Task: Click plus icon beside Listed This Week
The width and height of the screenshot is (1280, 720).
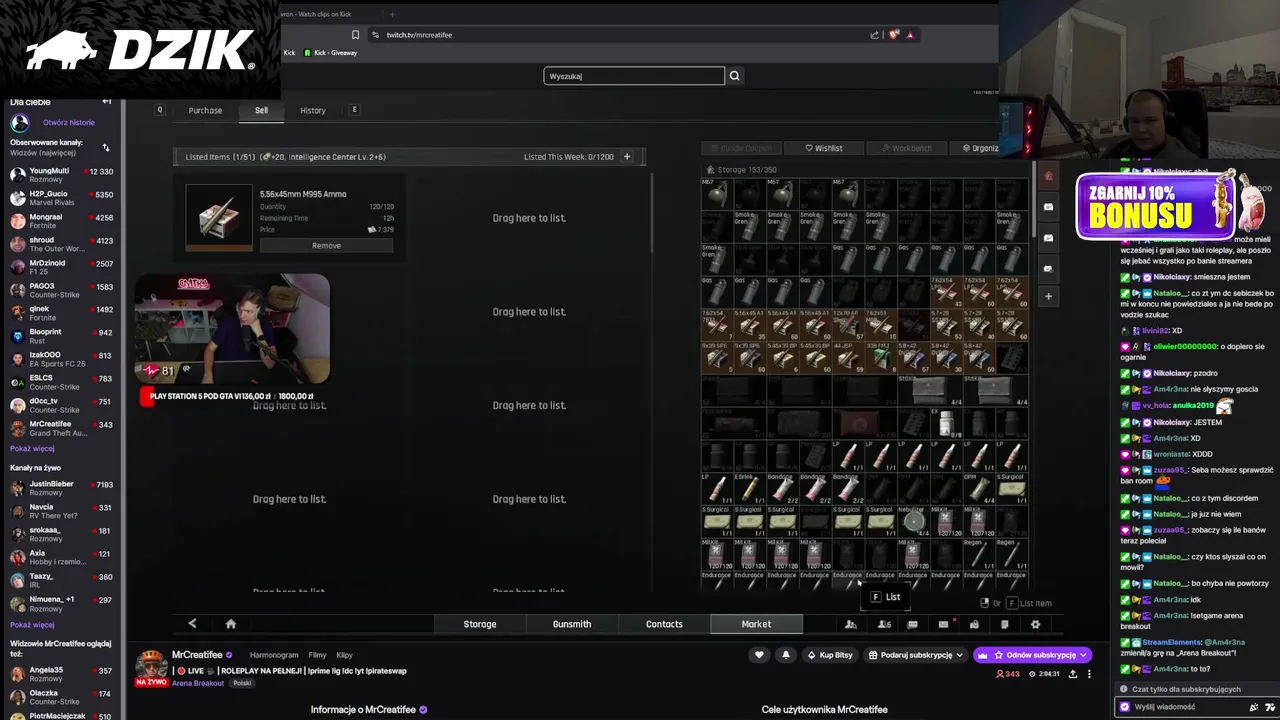Action: click(627, 156)
